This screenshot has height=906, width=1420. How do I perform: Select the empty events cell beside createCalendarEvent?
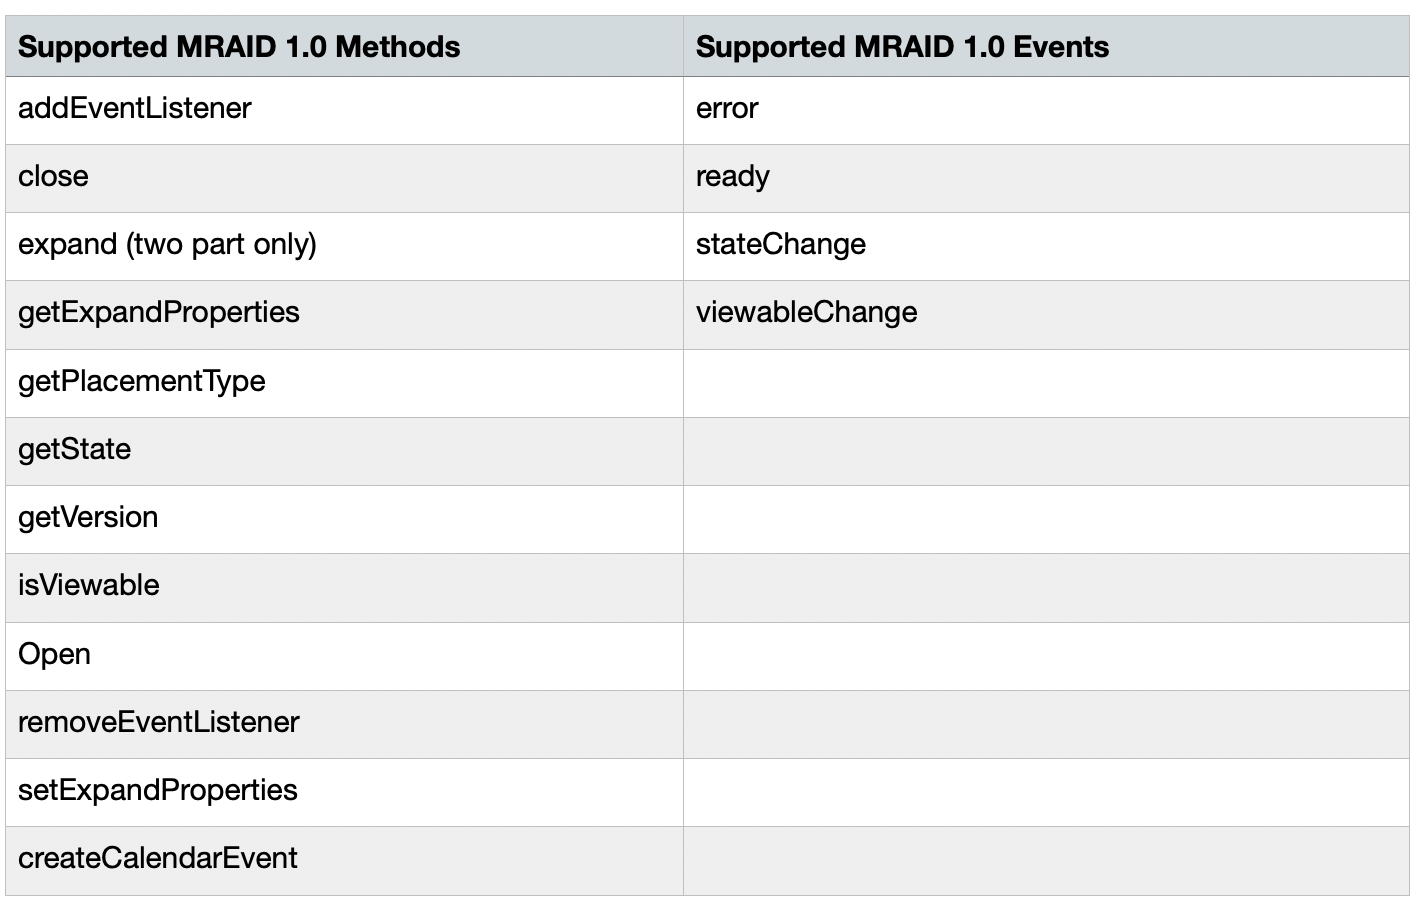pyautogui.click(x=1045, y=858)
